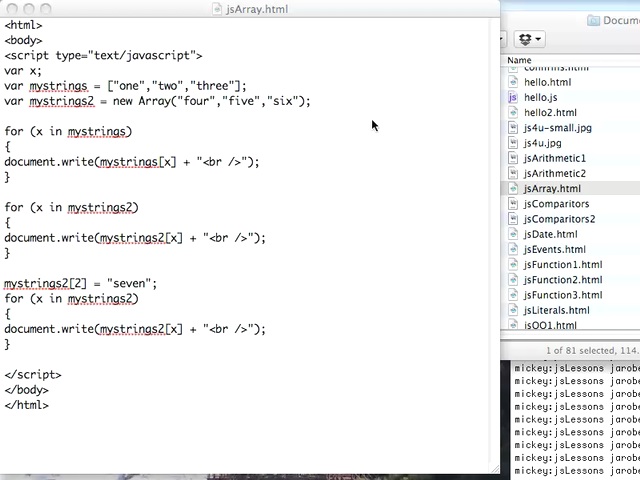Place cursor in 'var x;' line
Screen dimensions: 640x480
pyautogui.click(x=23, y=71)
